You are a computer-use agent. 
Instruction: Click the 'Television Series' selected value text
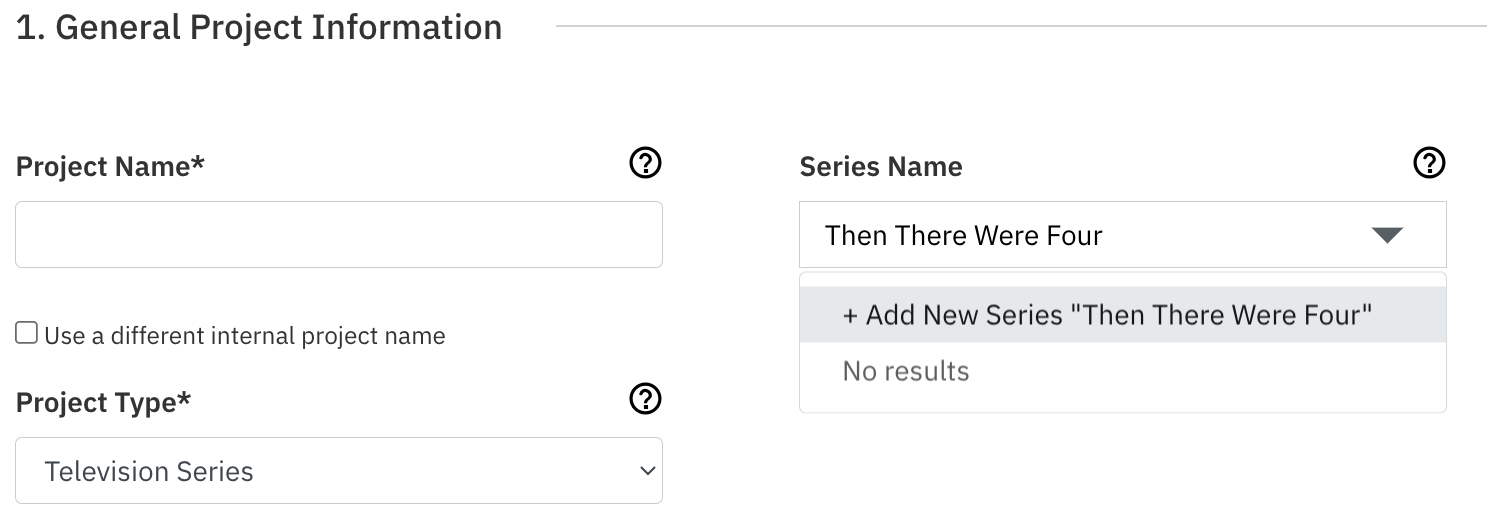[x=149, y=471]
